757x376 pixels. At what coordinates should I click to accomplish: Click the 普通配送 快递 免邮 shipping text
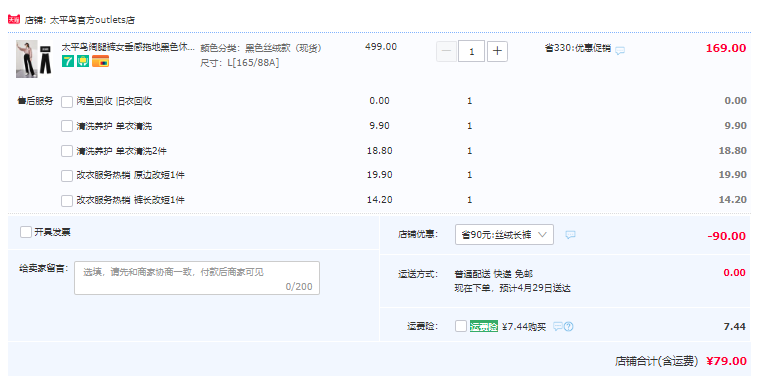pyautogui.click(x=493, y=274)
